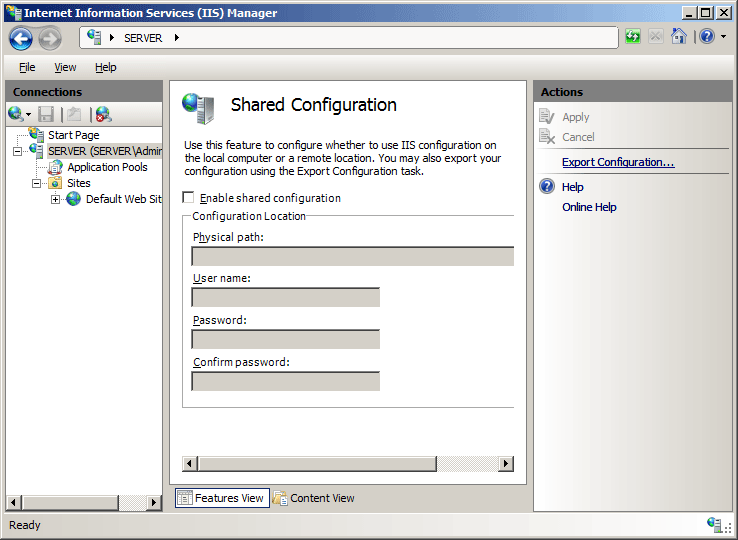The image size is (738, 540).
Task: Select Default Web Site tree label
Action: point(124,199)
